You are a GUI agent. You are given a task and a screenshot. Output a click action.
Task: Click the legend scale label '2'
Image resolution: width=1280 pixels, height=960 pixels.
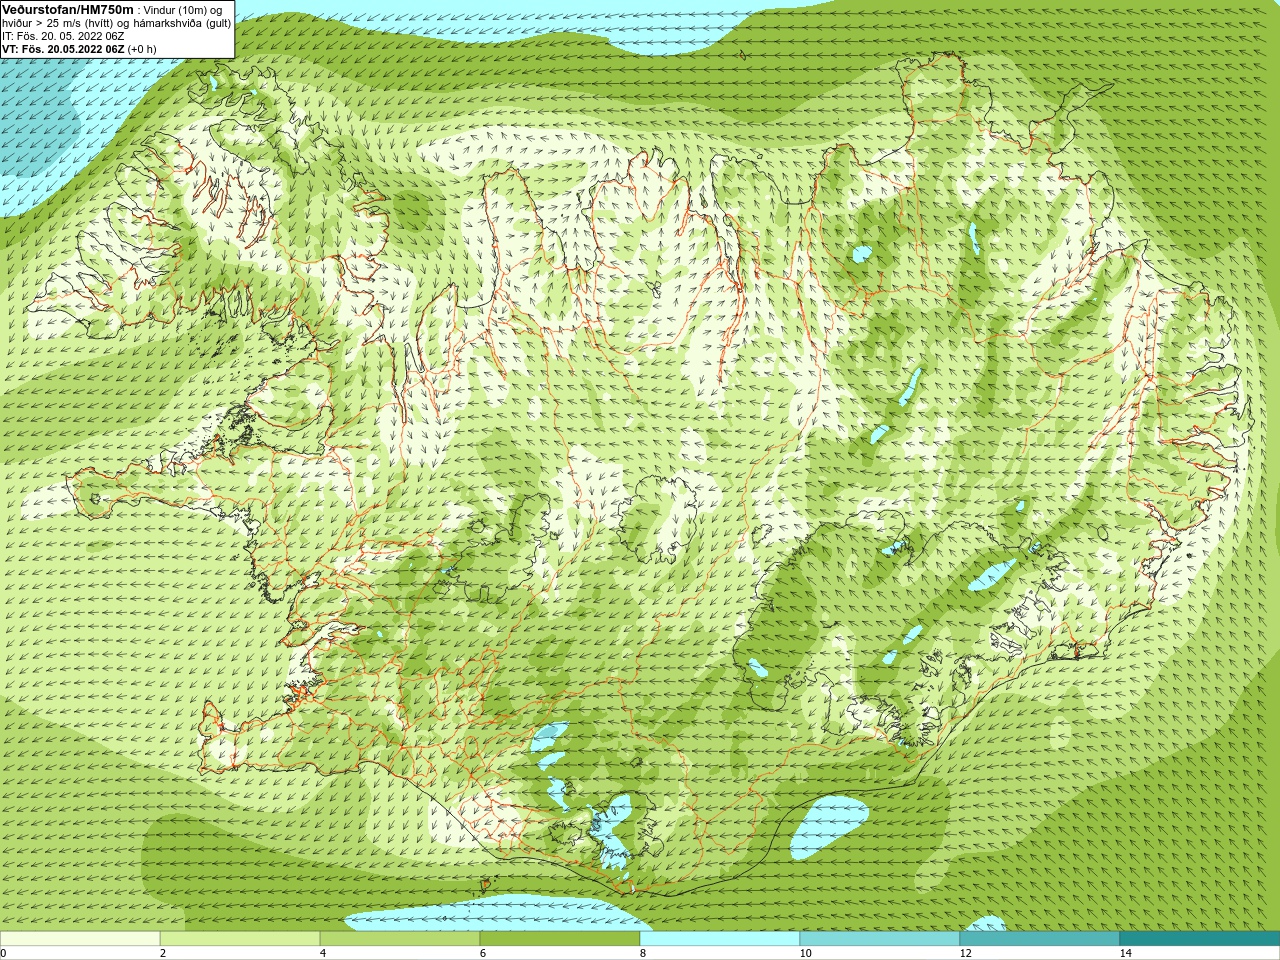pos(163,953)
